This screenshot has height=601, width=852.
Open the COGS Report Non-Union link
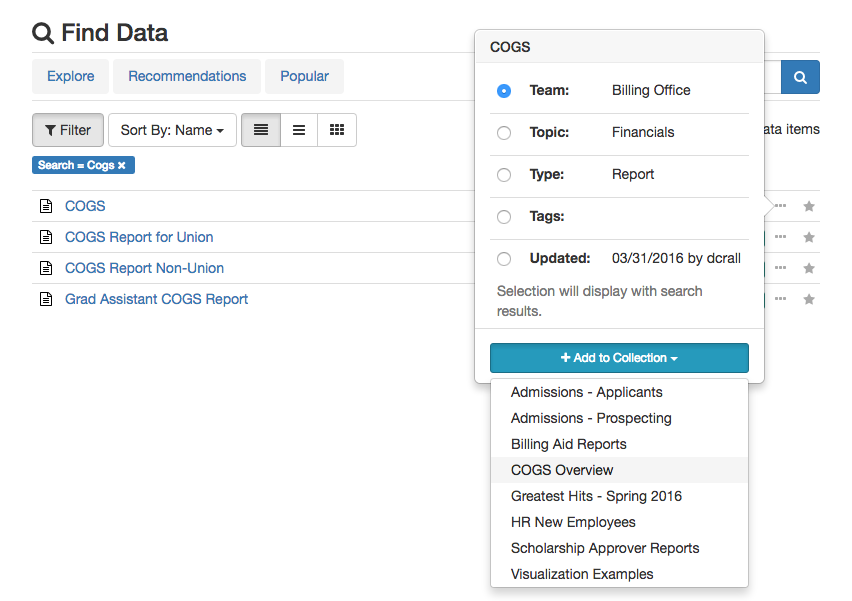(x=145, y=268)
